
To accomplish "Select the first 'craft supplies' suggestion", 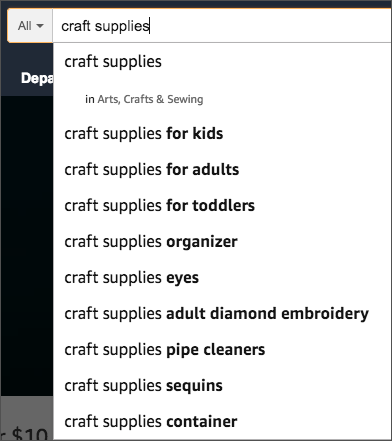I will tap(222, 62).
